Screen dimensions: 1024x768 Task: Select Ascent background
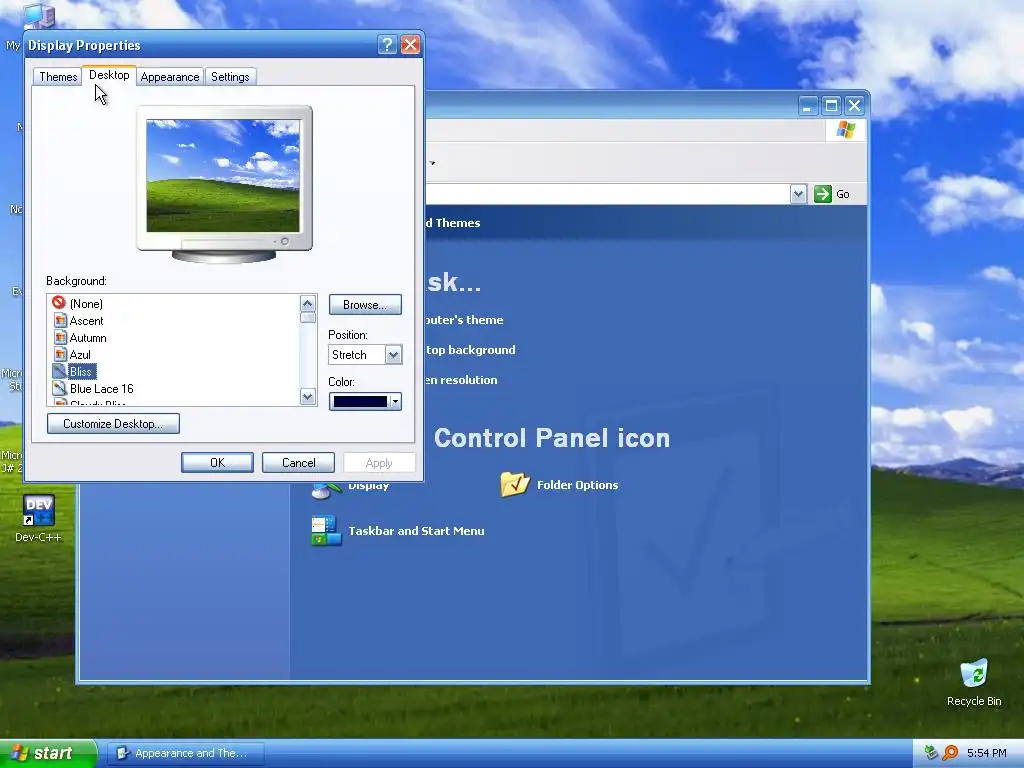pyautogui.click(x=86, y=321)
